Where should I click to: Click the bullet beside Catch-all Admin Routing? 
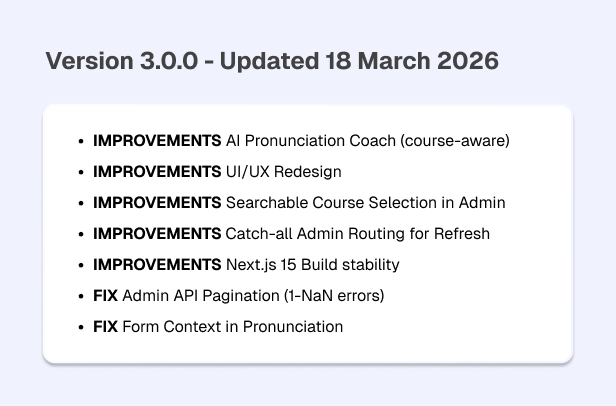(x=80, y=235)
